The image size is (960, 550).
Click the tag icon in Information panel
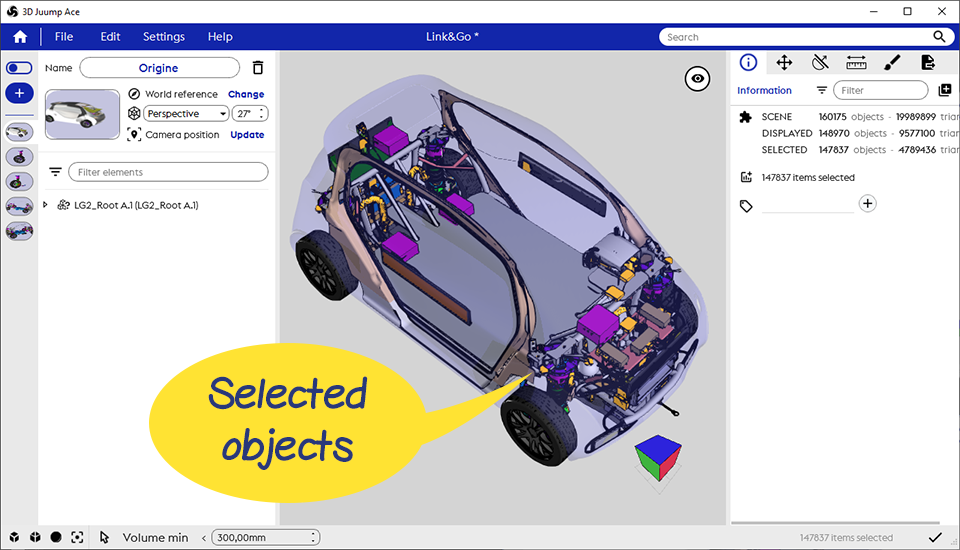tap(746, 206)
